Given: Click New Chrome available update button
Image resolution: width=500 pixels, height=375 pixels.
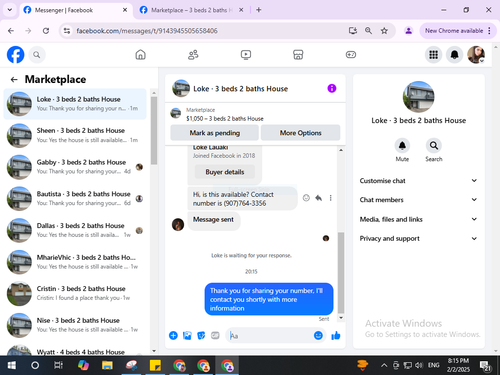Looking at the screenshot, I should (457, 31).
